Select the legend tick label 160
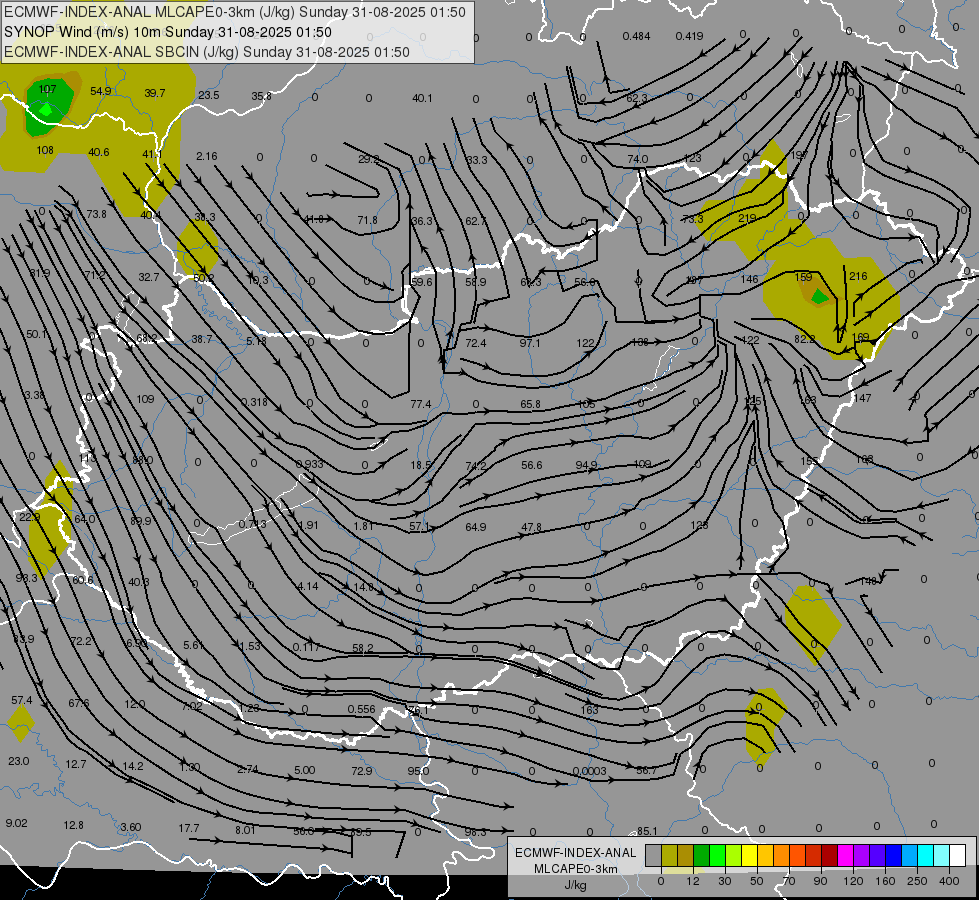The height and width of the screenshot is (900, 979). (x=885, y=881)
